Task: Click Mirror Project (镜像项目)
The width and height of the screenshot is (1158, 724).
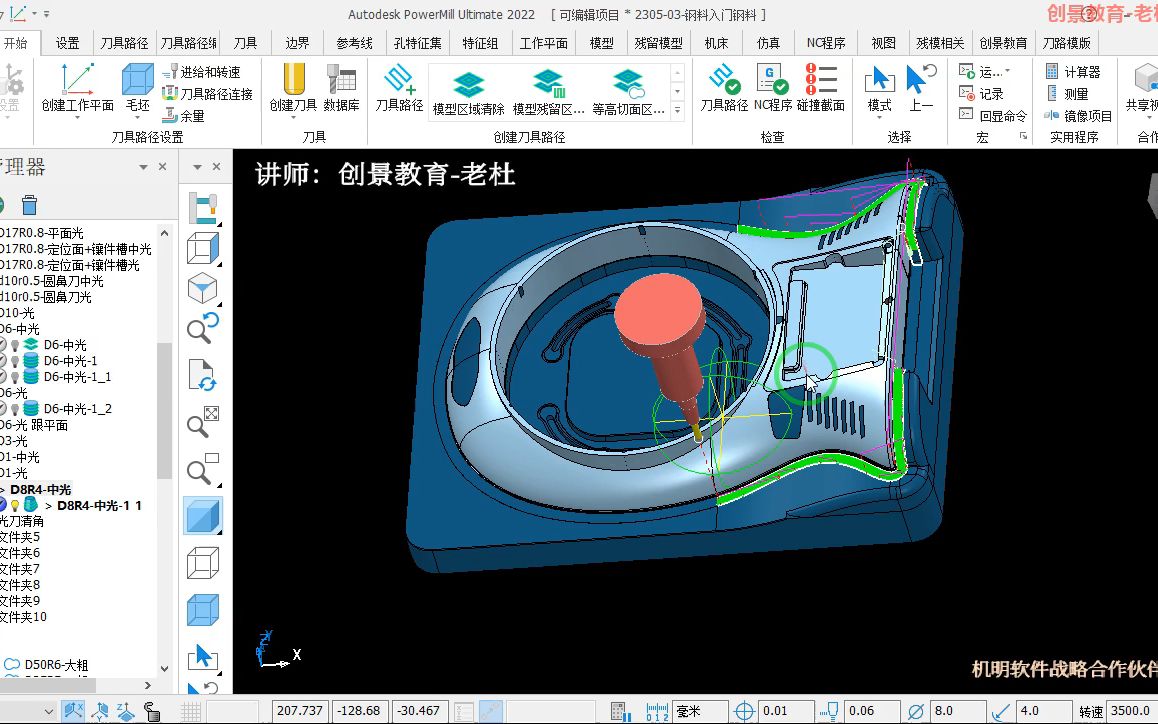Action: point(1078,116)
